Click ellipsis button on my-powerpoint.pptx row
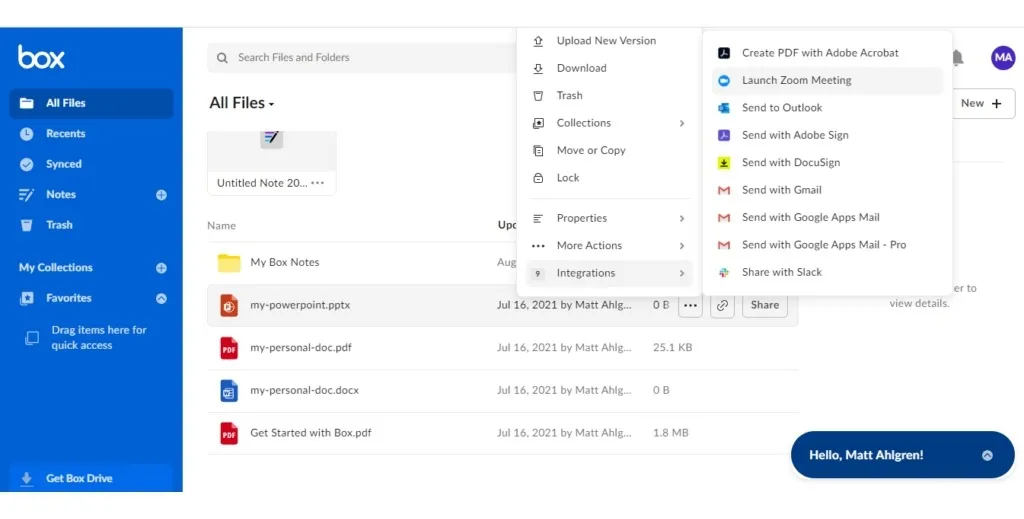Viewport: 1024px width, 519px height. pyautogui.click(x=690, y=306)
